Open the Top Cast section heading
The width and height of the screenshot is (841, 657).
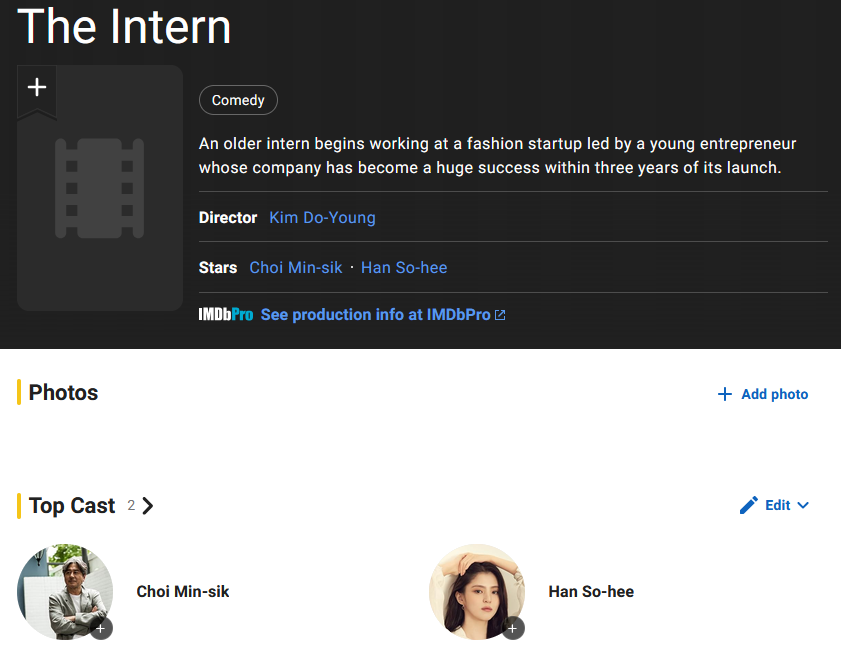click(72, 506)
